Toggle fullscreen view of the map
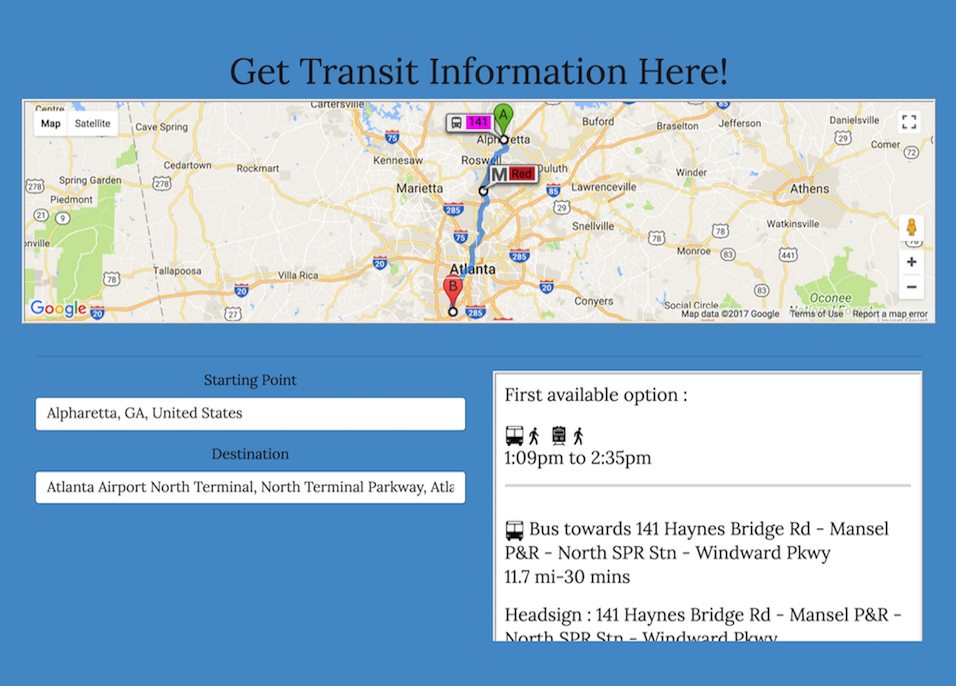 tap(909, 122)
